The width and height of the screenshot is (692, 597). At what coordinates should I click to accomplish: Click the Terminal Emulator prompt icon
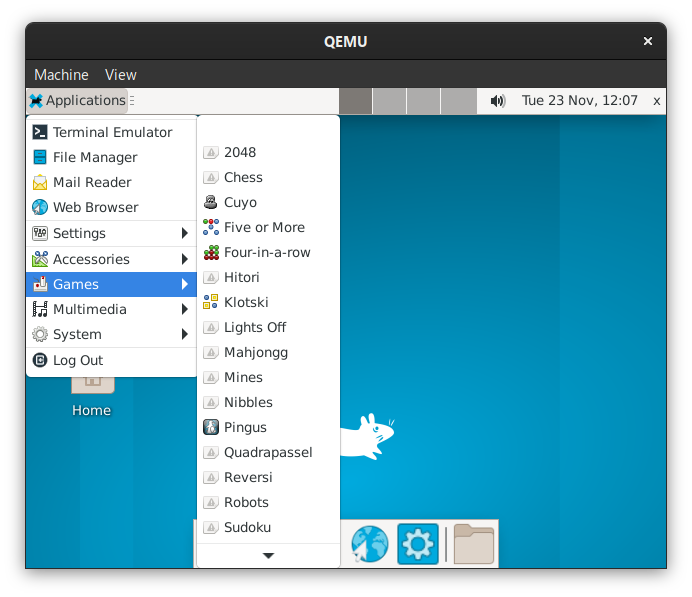40,132
